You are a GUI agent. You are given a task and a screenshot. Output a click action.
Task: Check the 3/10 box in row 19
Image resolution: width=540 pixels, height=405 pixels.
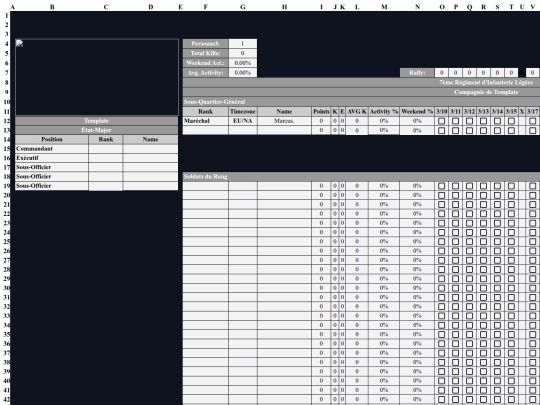(x=442, y=186)
